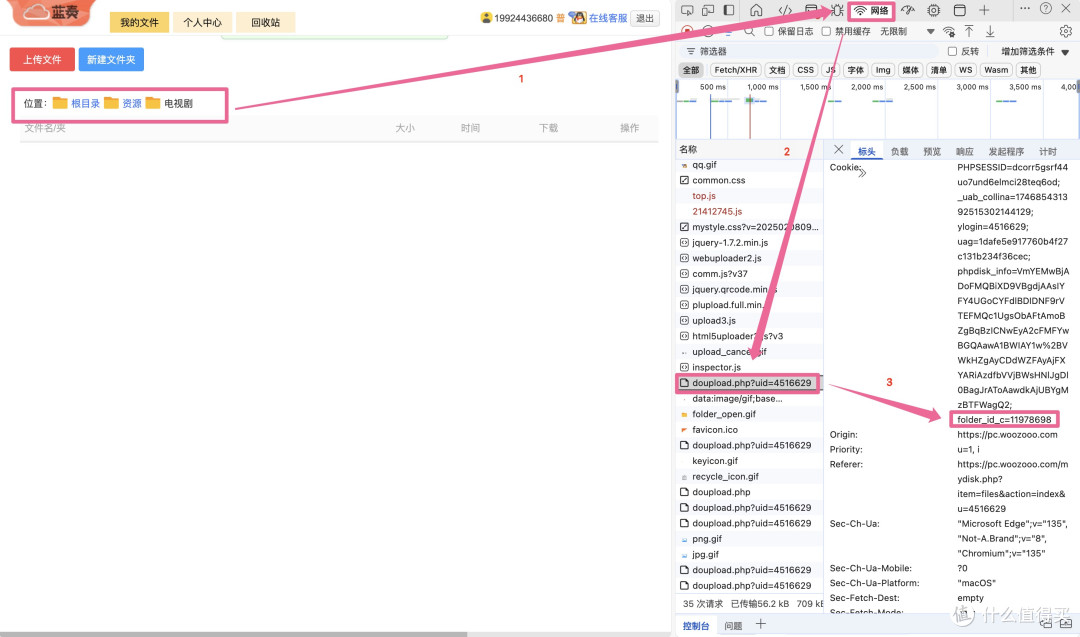Open the 我的文件 navigation tab
This screenshot has height=637, width=1080.
point(139,22)
